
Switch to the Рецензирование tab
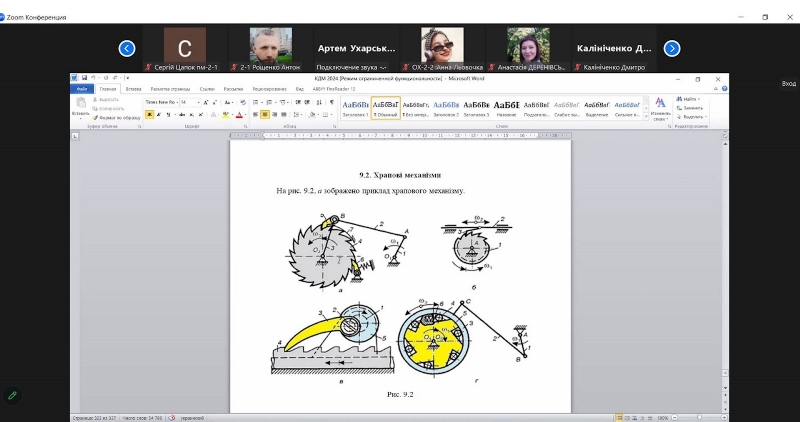[269, 89]
